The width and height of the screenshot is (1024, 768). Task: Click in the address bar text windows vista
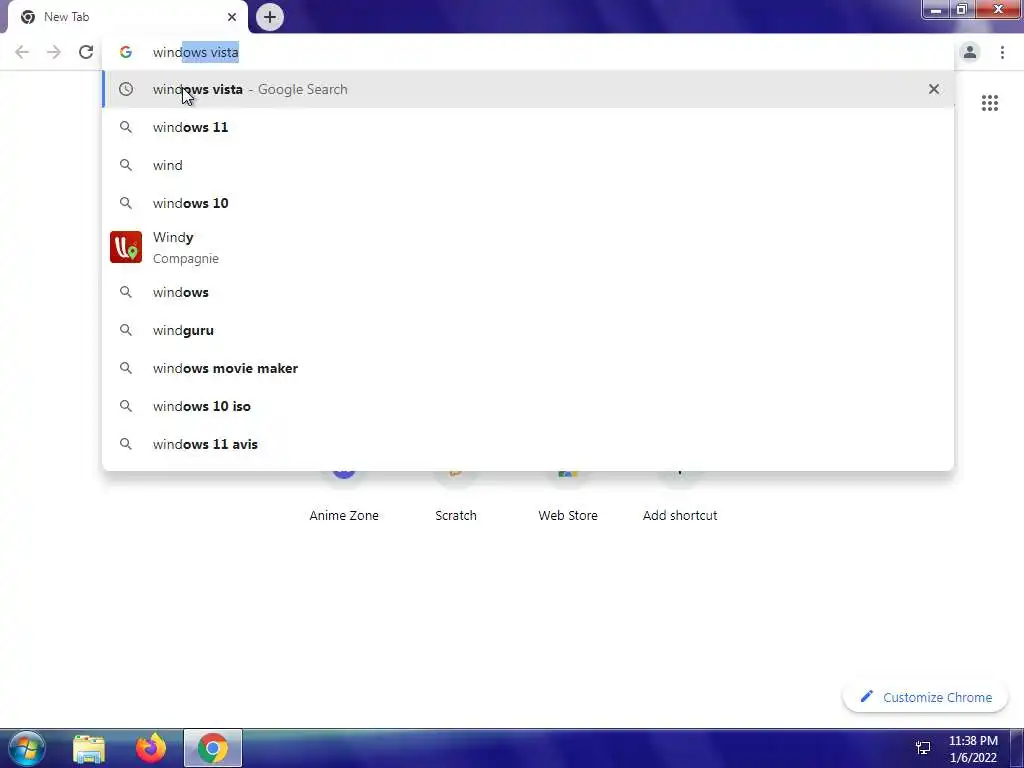click(x=195, y=52)
